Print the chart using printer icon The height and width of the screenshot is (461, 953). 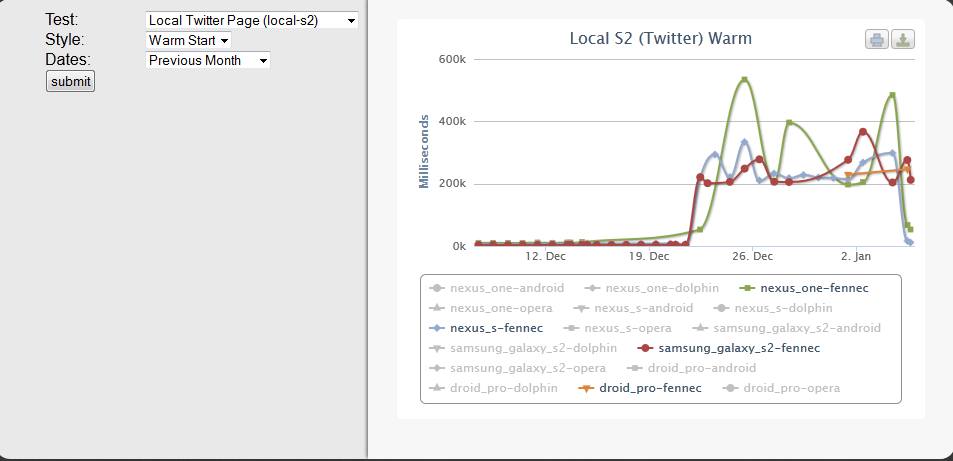tap(877, 40)
